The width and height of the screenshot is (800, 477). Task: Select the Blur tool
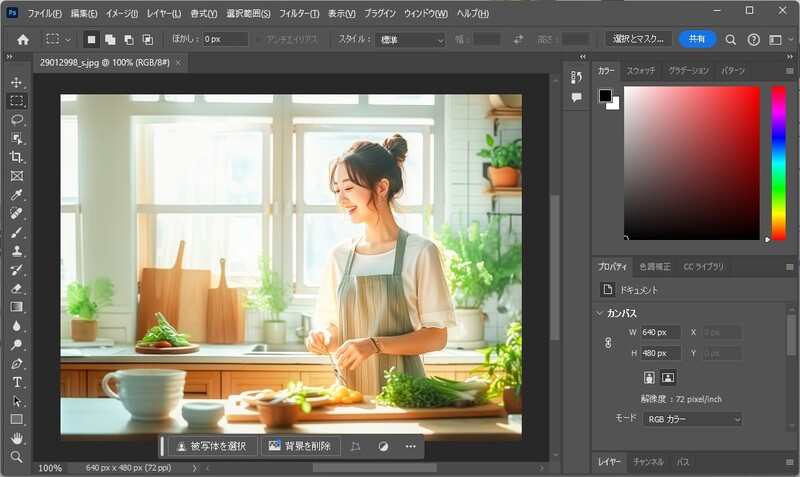click(x=16, y=326)
